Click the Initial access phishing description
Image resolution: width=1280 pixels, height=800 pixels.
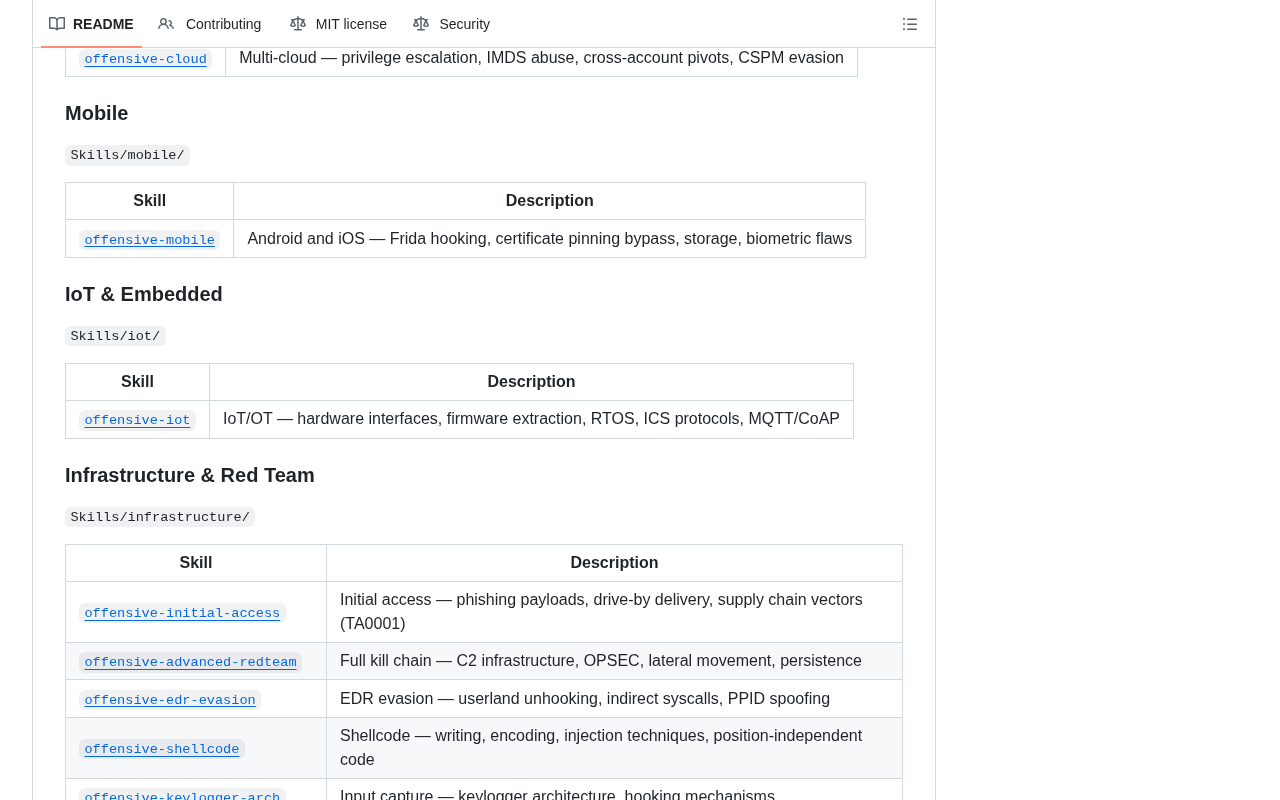click(x=614, y=612)
